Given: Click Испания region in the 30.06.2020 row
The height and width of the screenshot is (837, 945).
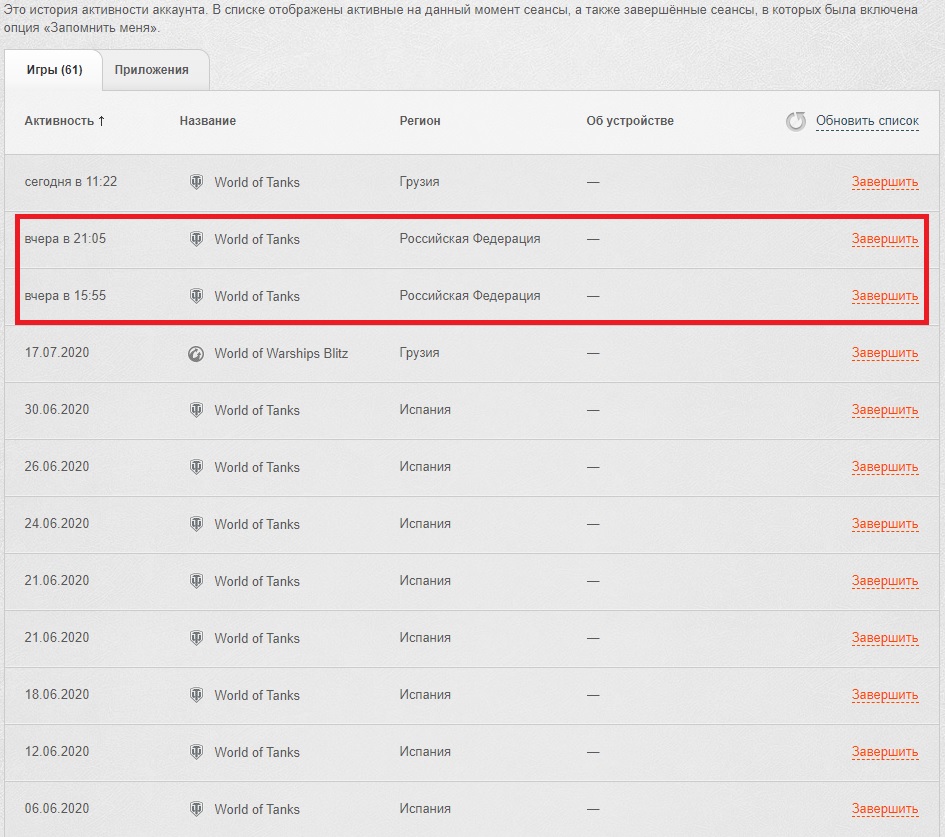Looking at the screenshot, I should [425, 410].
